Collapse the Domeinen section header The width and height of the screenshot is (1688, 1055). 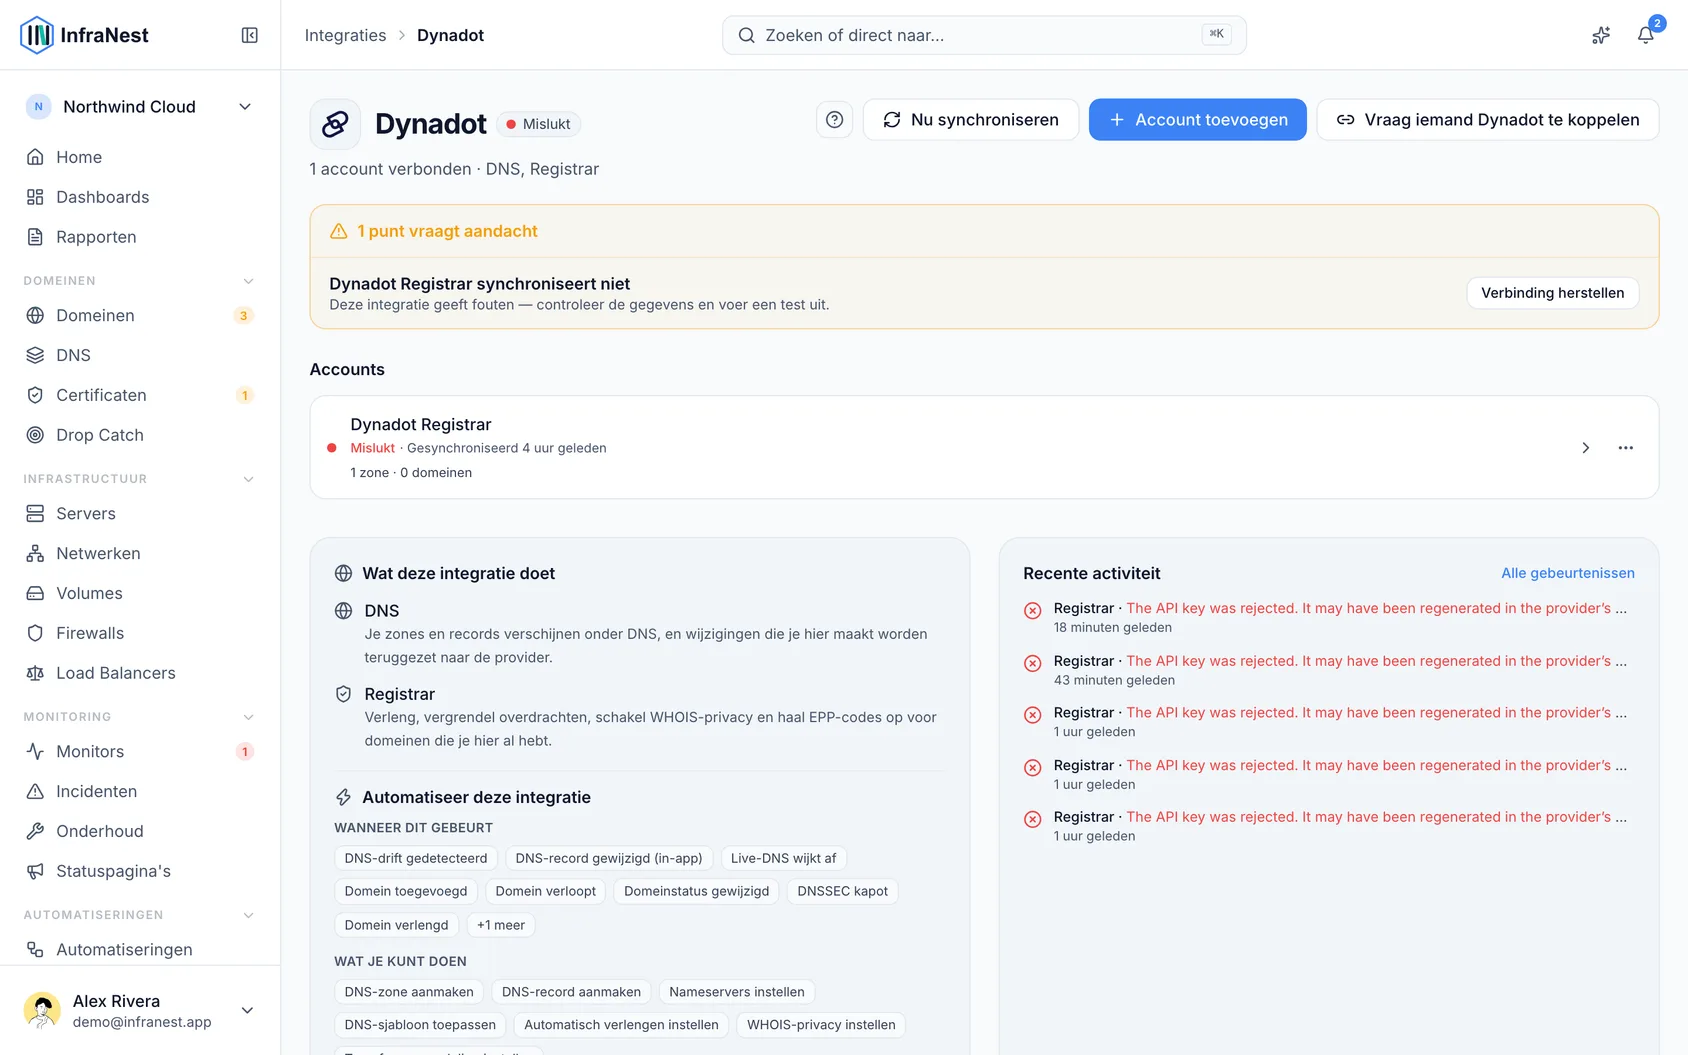click(x=140, y=281)
